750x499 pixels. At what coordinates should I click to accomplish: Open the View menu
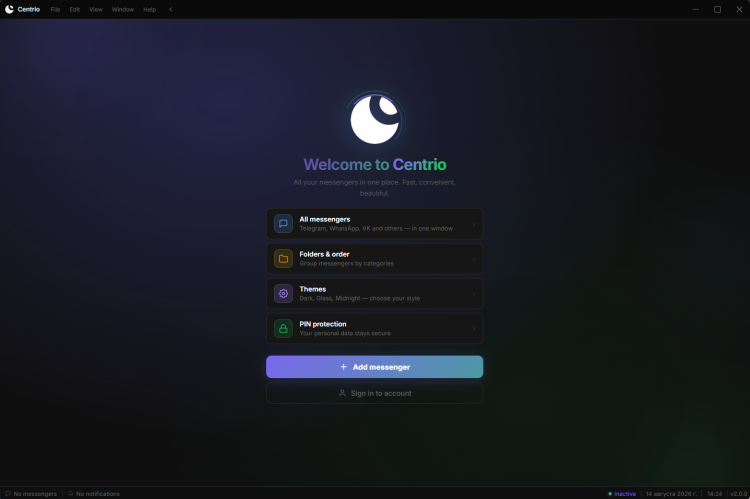click(96, 10)
